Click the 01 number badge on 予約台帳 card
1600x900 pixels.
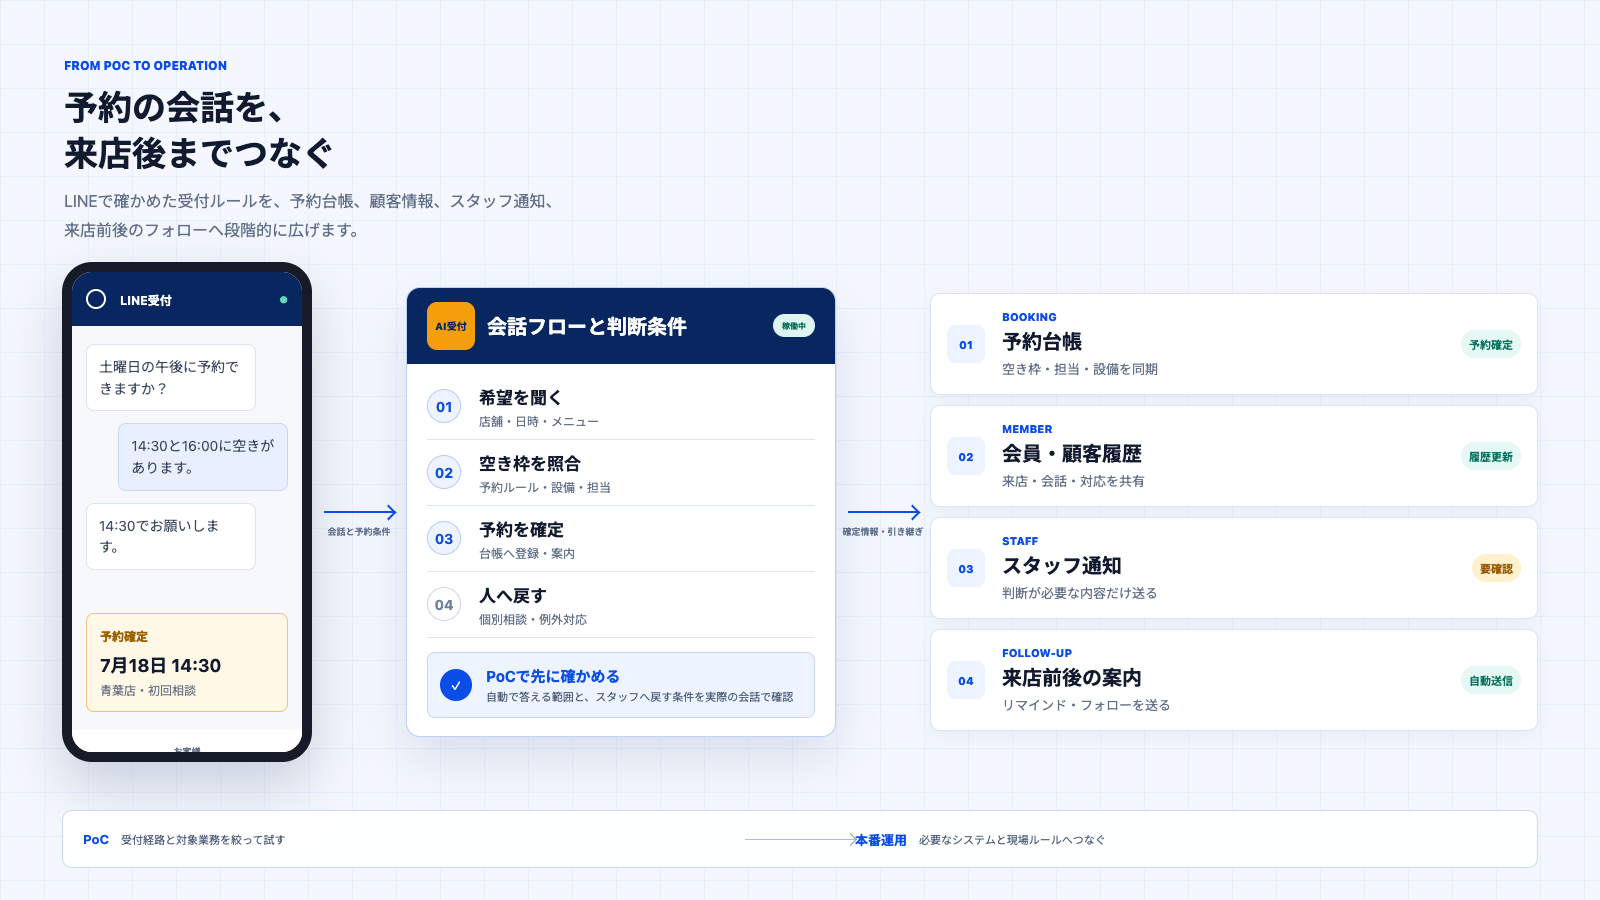tap(966, 345)
